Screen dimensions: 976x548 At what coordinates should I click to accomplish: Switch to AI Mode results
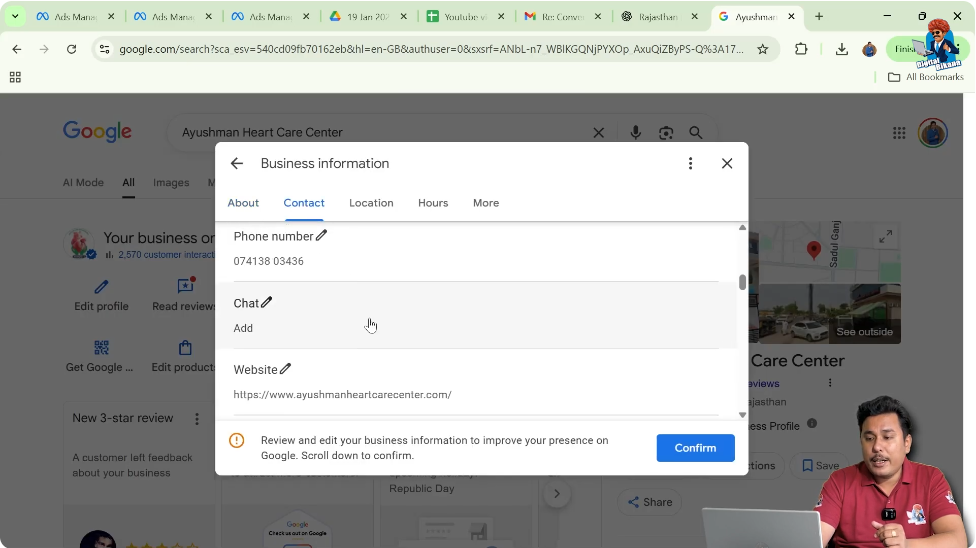pyautogui.click(x=83, y=182)
